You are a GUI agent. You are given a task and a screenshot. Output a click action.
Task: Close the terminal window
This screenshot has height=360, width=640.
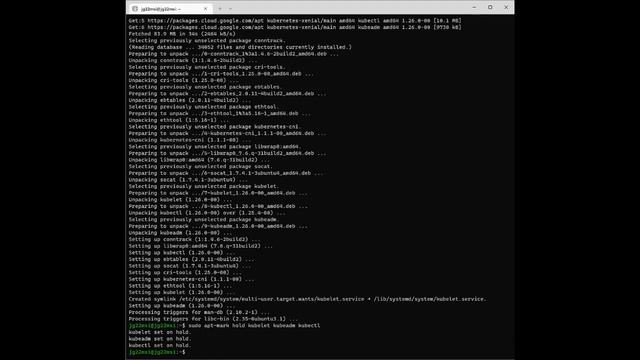click(506, 7)
